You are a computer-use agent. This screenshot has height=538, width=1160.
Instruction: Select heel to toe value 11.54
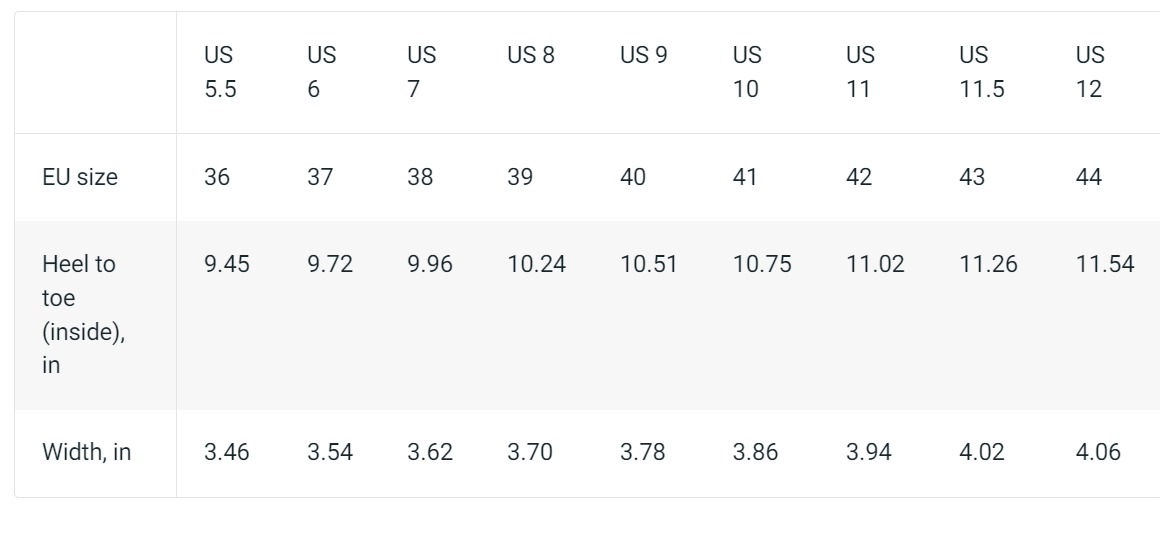pos(1105,264)
